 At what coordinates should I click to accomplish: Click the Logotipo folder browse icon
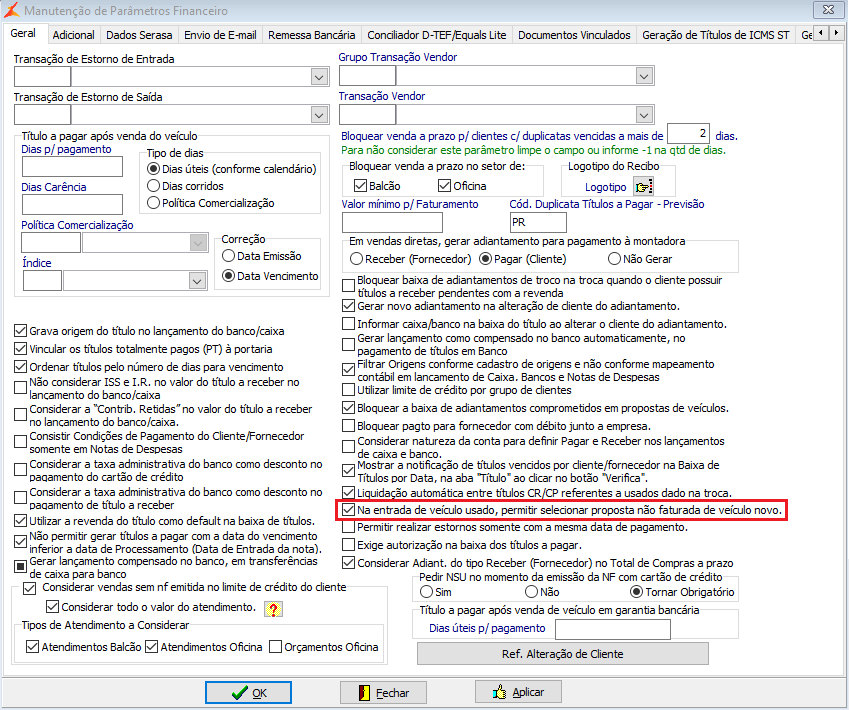tap(644, 187)
